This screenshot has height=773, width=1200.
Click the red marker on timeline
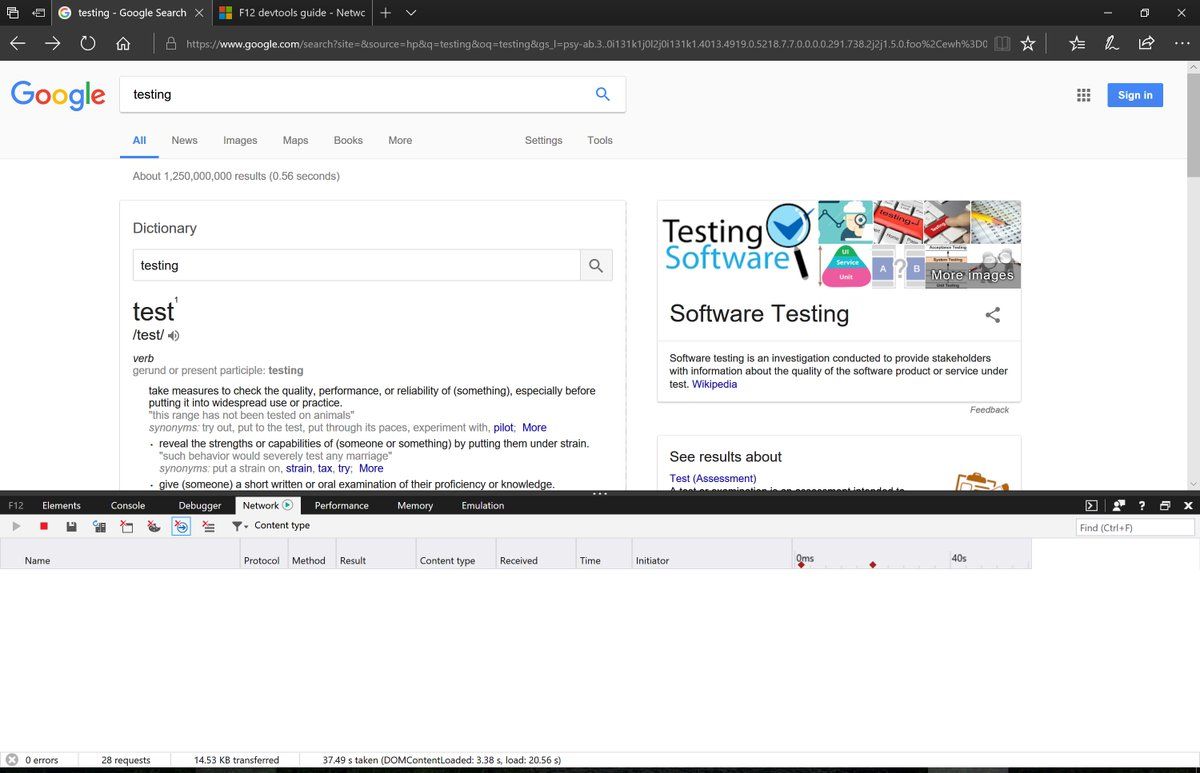click(x=873, y=566)
